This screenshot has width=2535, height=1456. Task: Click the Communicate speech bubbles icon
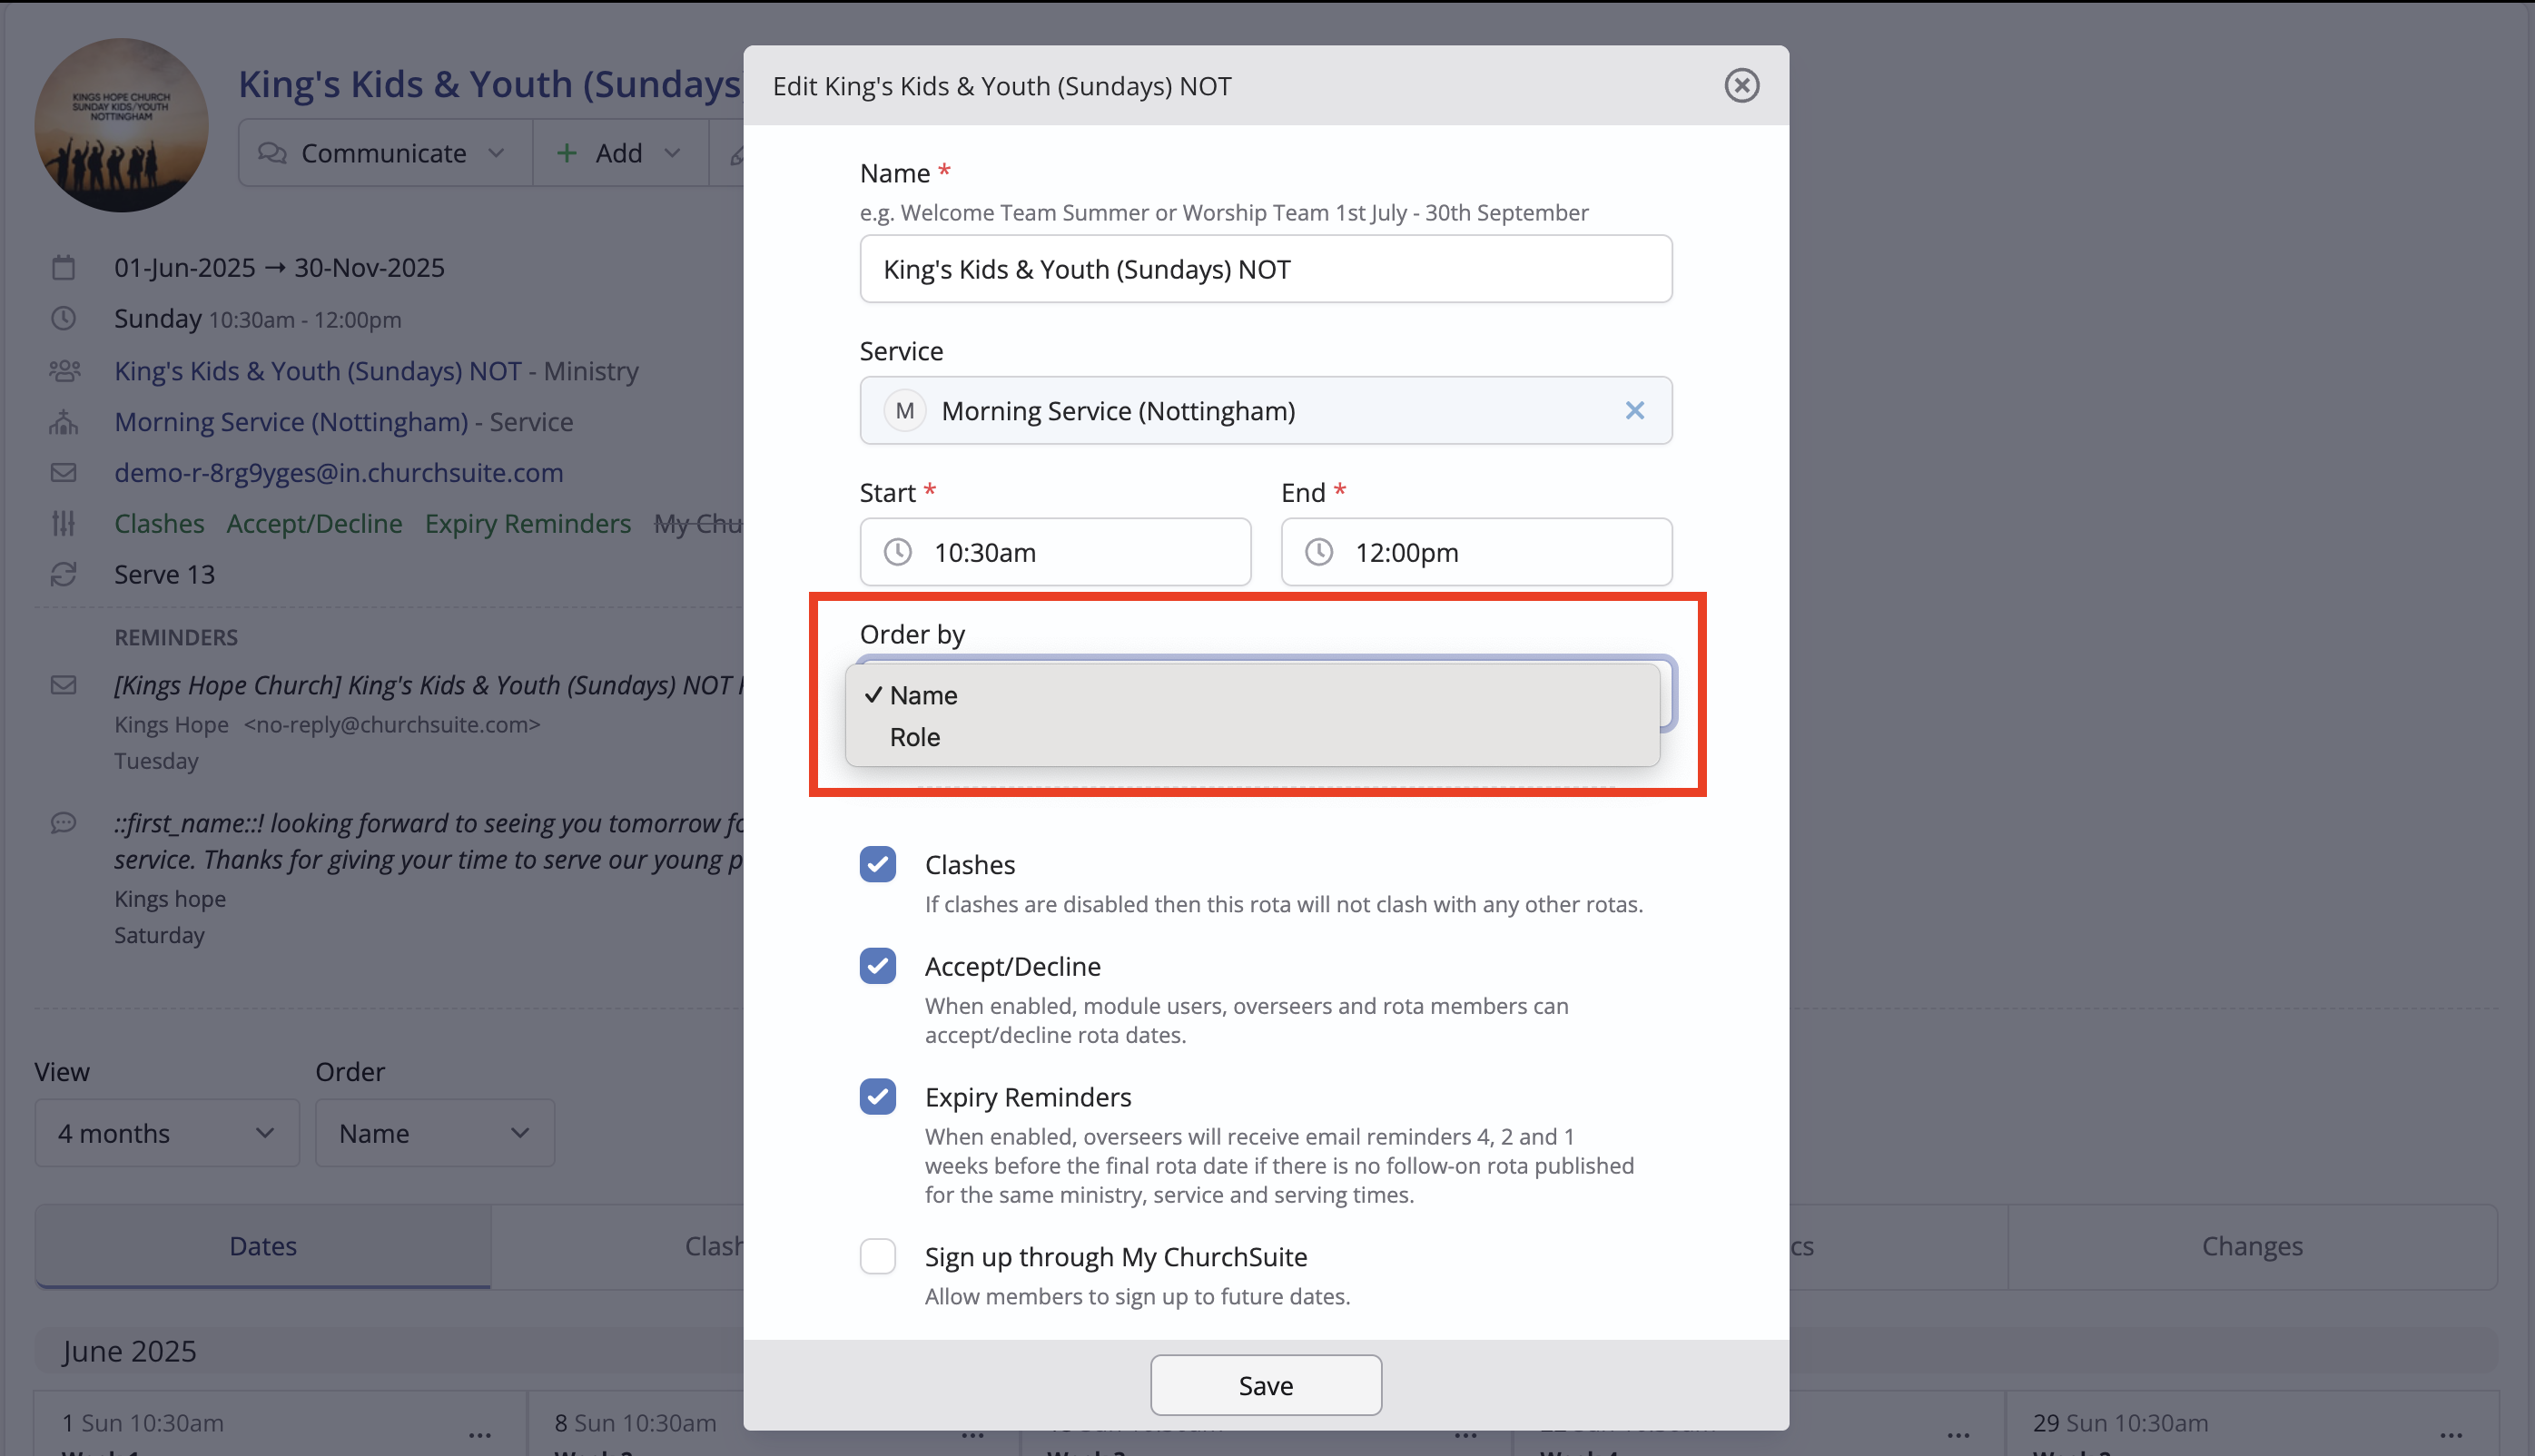(x=272, y=152)
